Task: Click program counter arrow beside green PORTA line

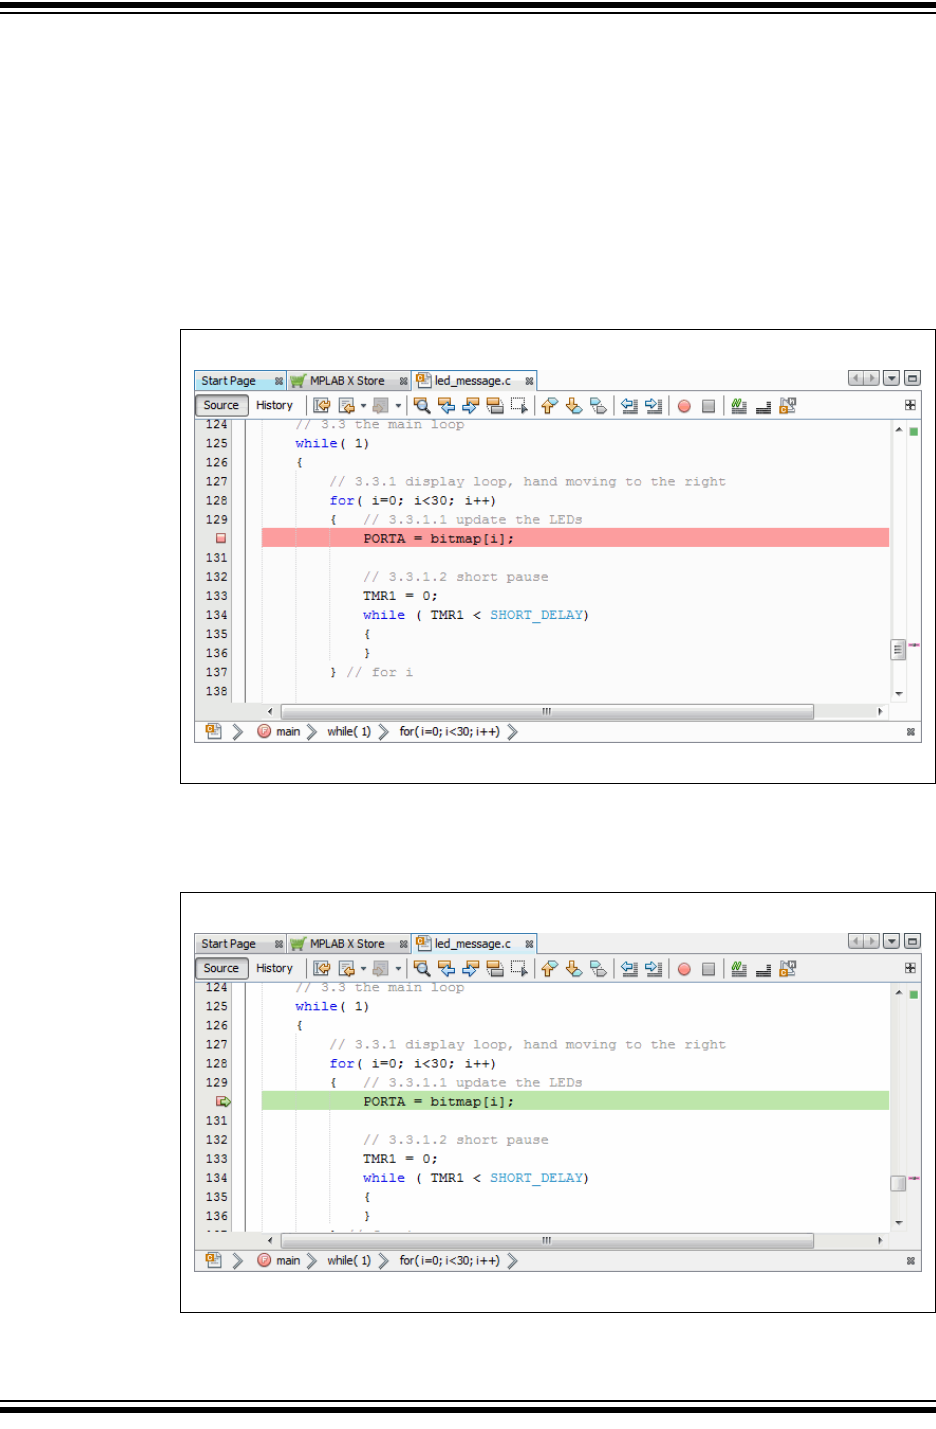Action: click(223, 1102)
